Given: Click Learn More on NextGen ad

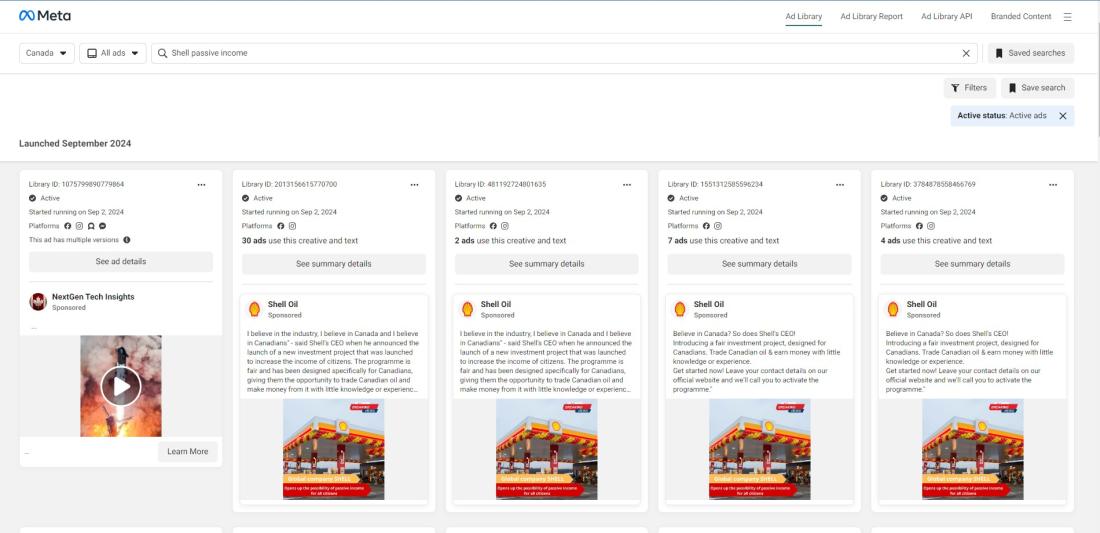Looking at the screenshot, I should (x=187, y=452).
